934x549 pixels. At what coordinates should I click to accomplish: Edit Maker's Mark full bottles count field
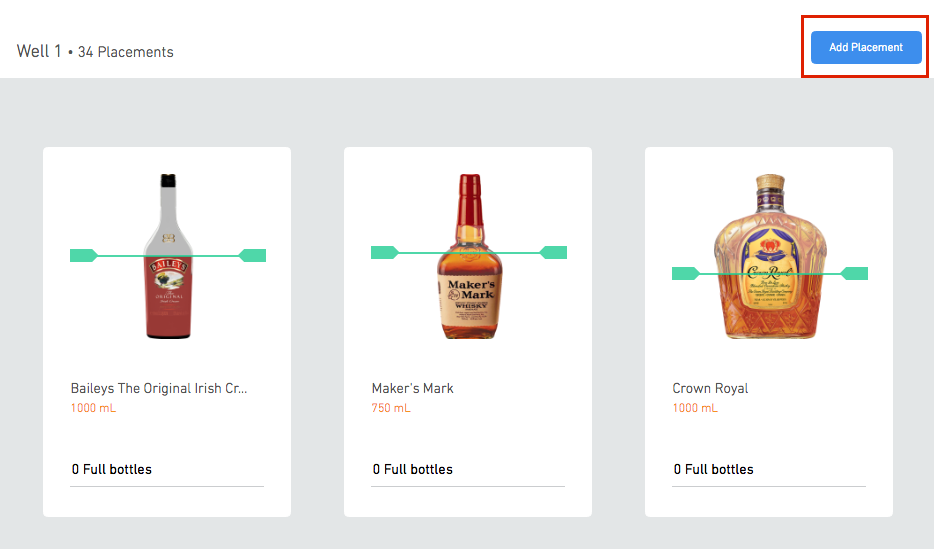(x=468, y=469)
